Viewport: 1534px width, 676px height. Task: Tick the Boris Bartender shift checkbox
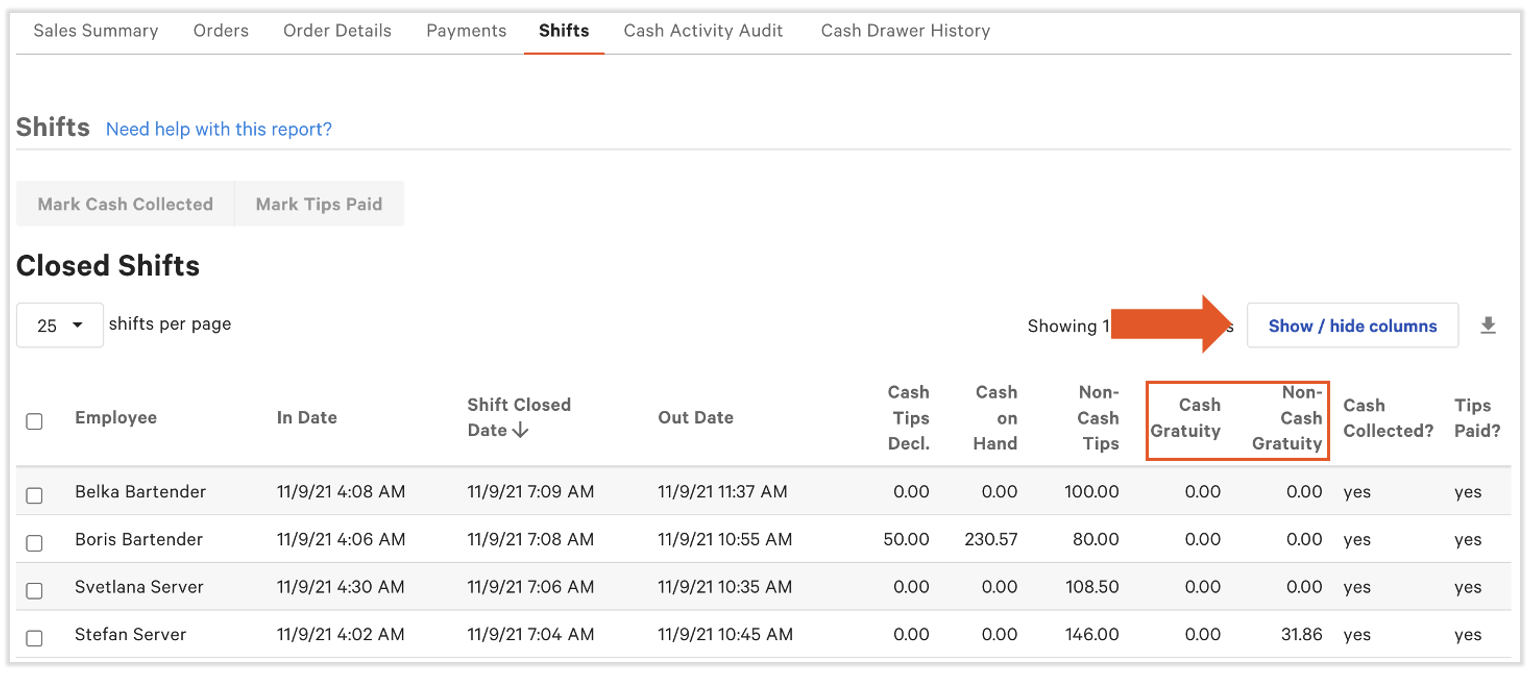pyautogui.click(x=34, y=543)
